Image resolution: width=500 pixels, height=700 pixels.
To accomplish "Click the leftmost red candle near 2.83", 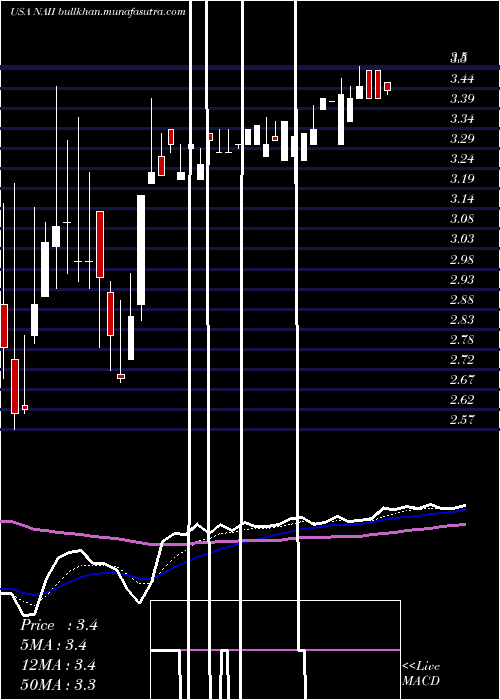I will [x=4, y=326].
